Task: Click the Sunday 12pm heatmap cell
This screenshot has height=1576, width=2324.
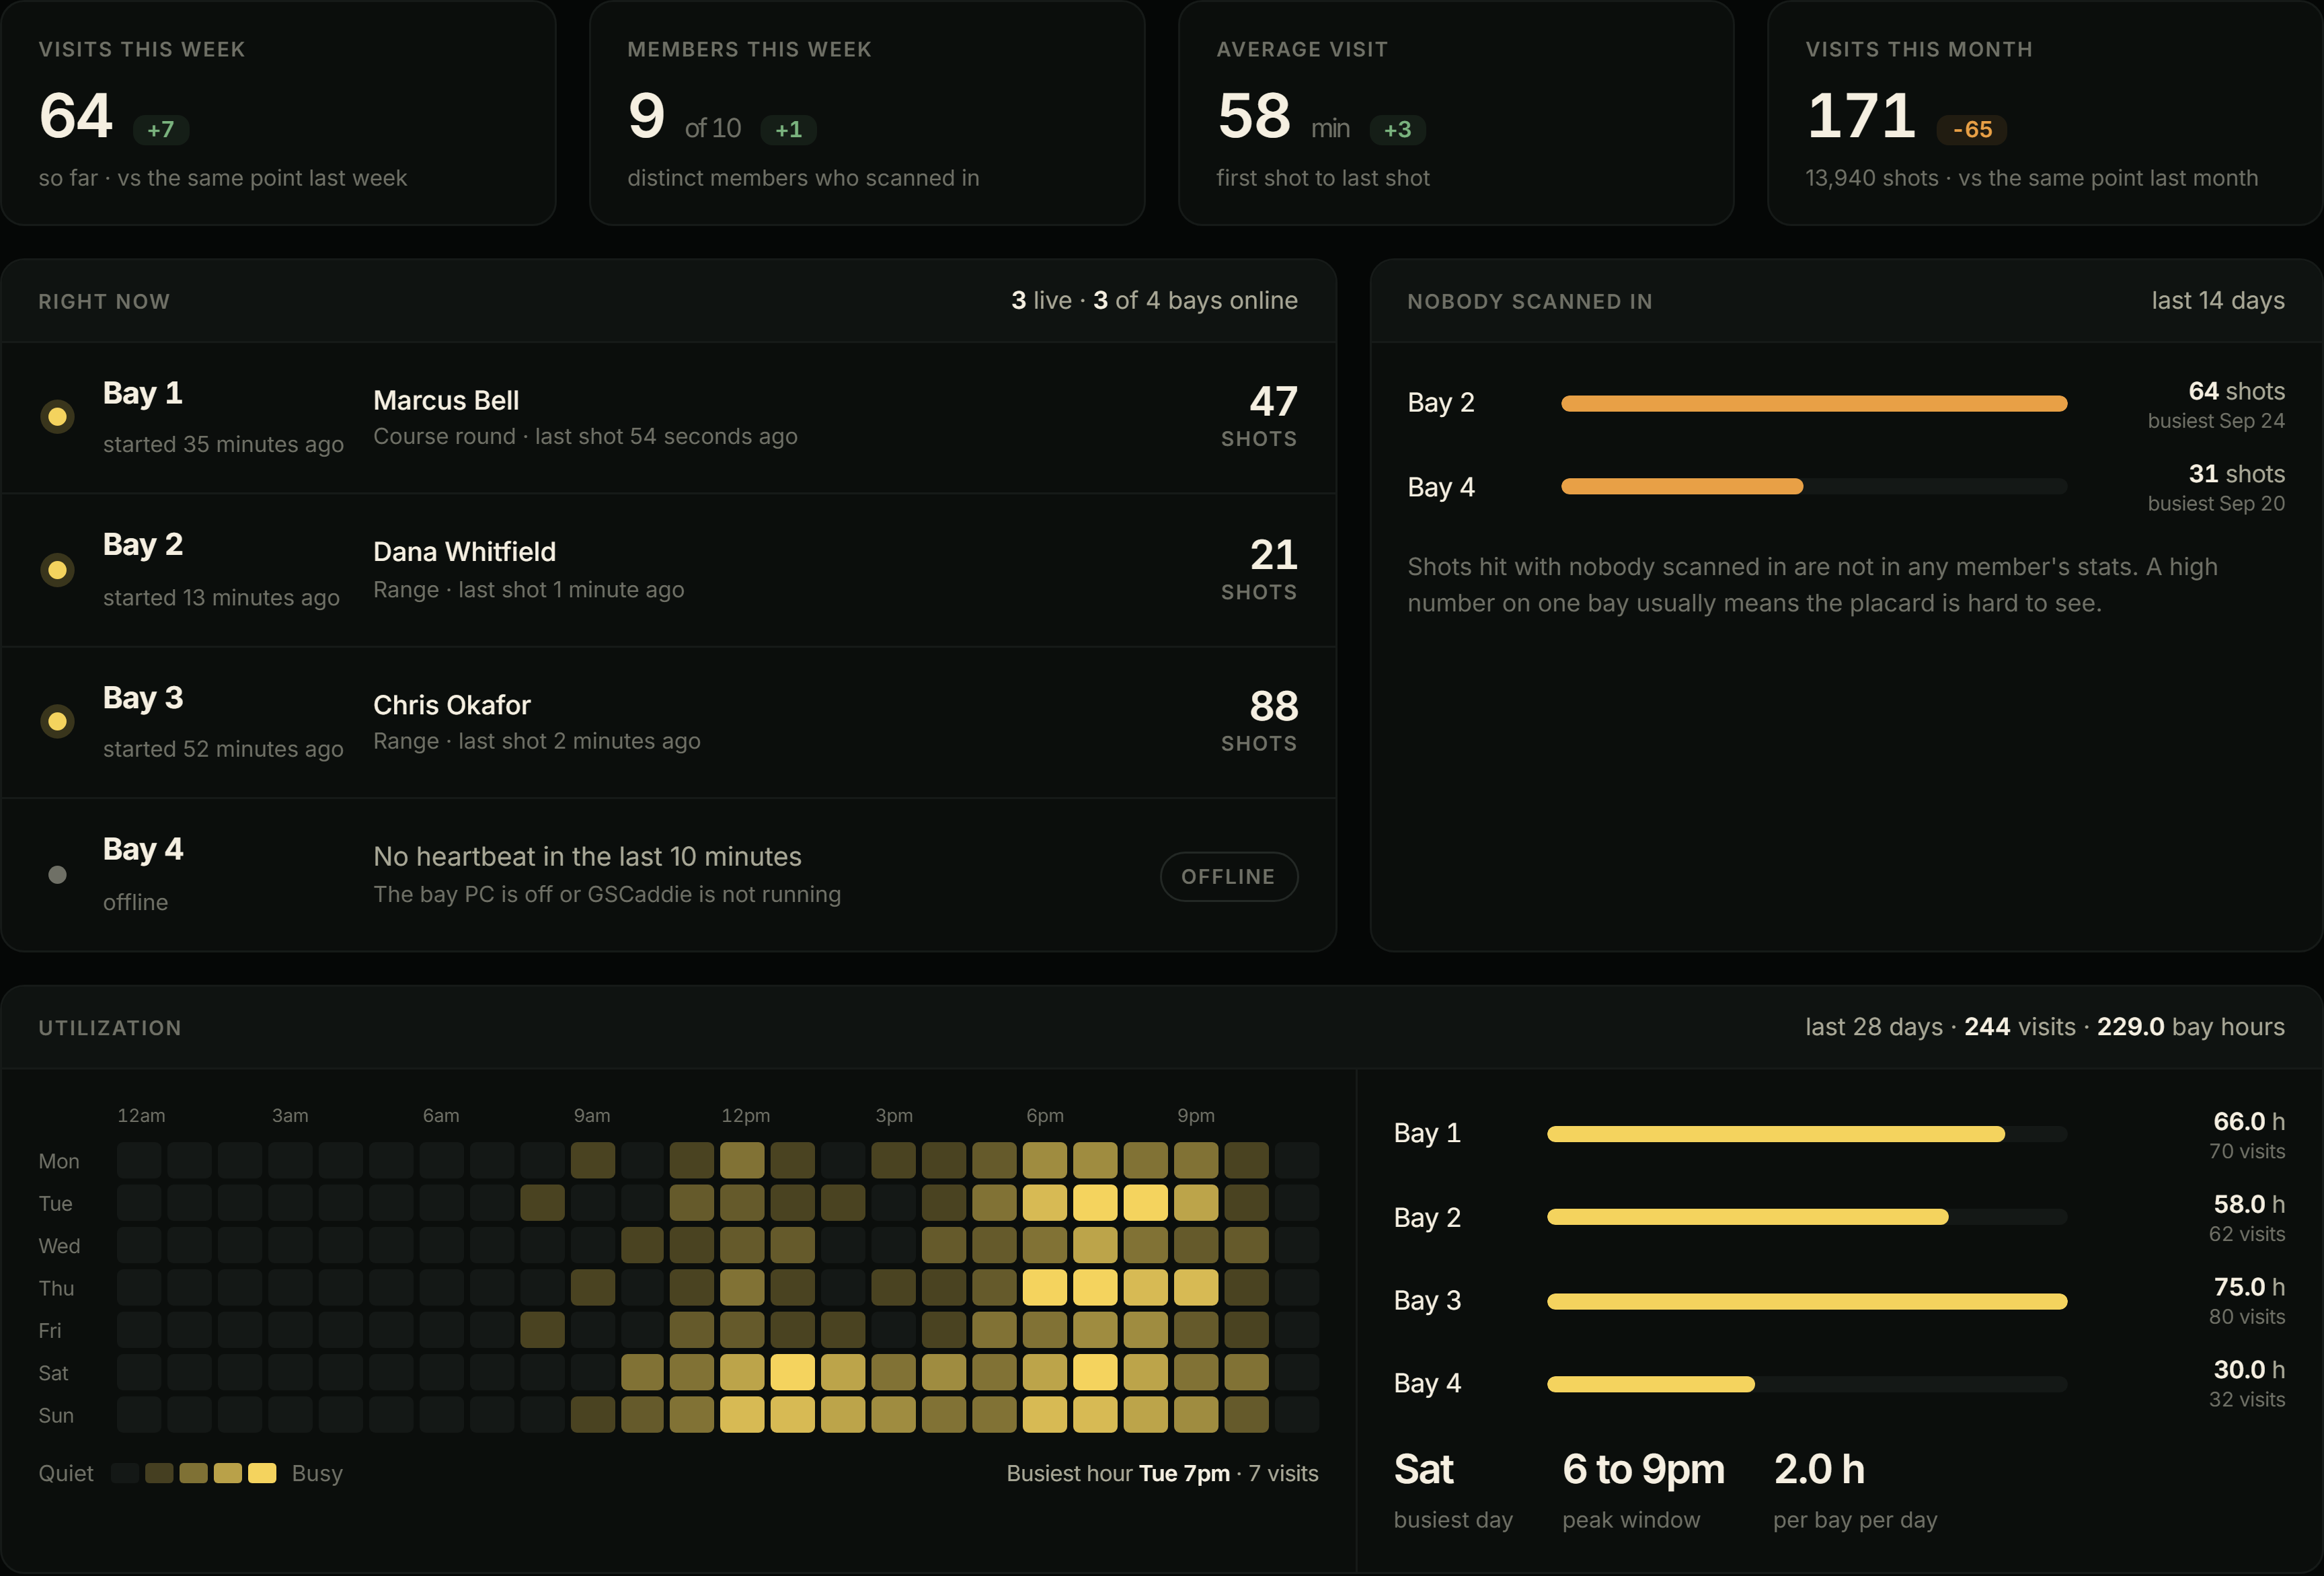Action: [x=742, y=1414]
